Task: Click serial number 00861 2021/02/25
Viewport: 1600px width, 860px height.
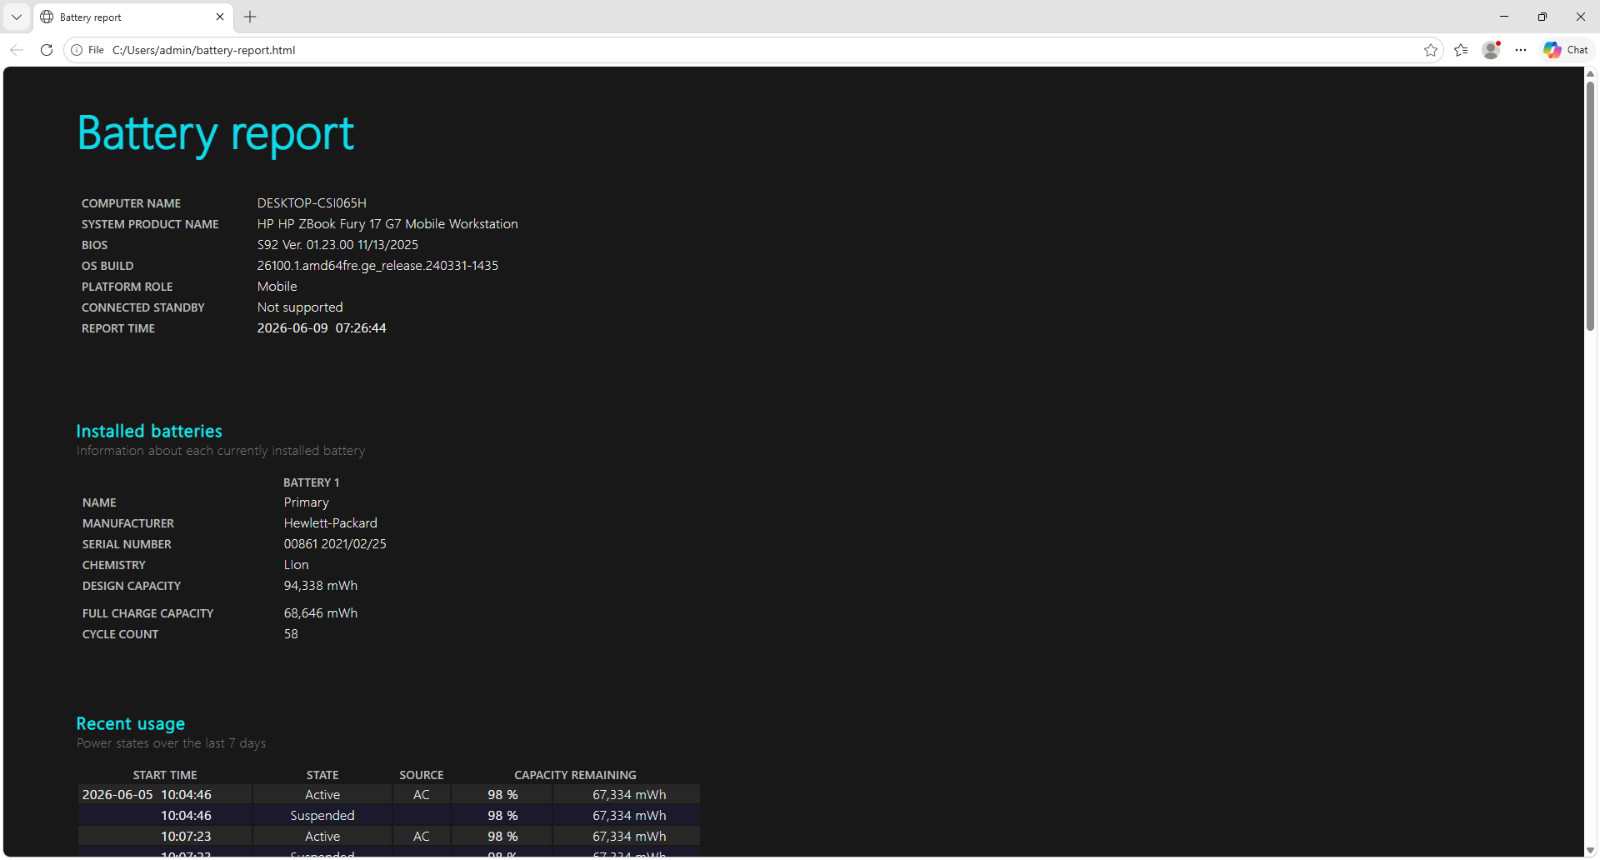Action: pyautogui.click(x=335, y=544)
